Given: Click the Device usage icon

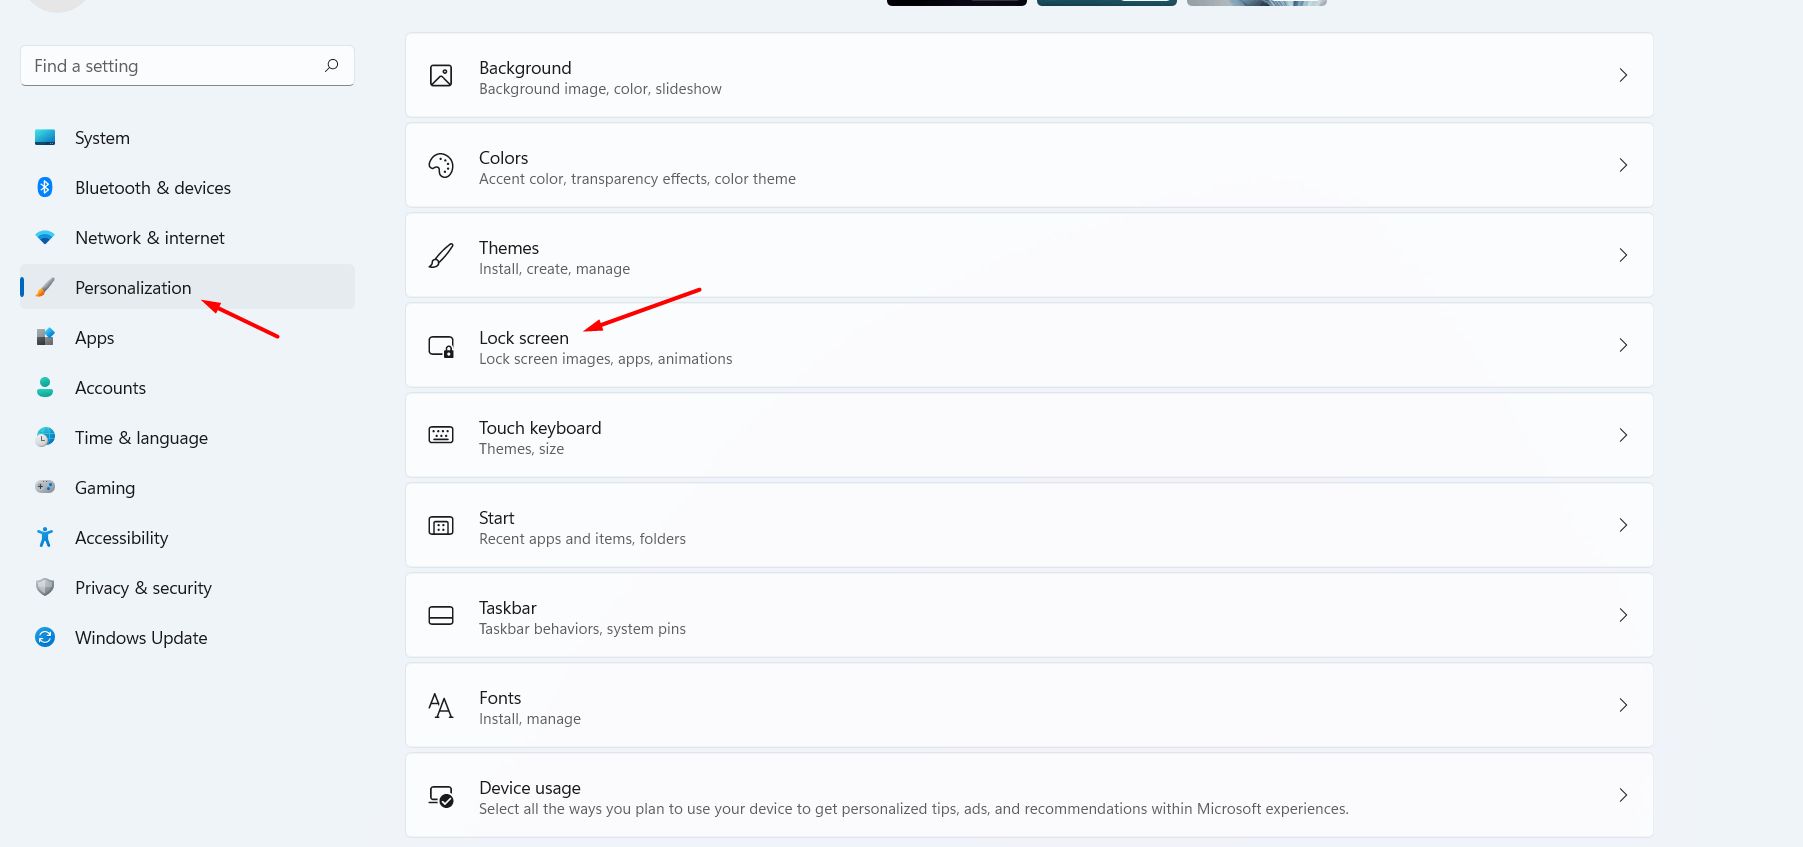Looking at the screenshot, I should pyautogui.click(x=441, y=796).
